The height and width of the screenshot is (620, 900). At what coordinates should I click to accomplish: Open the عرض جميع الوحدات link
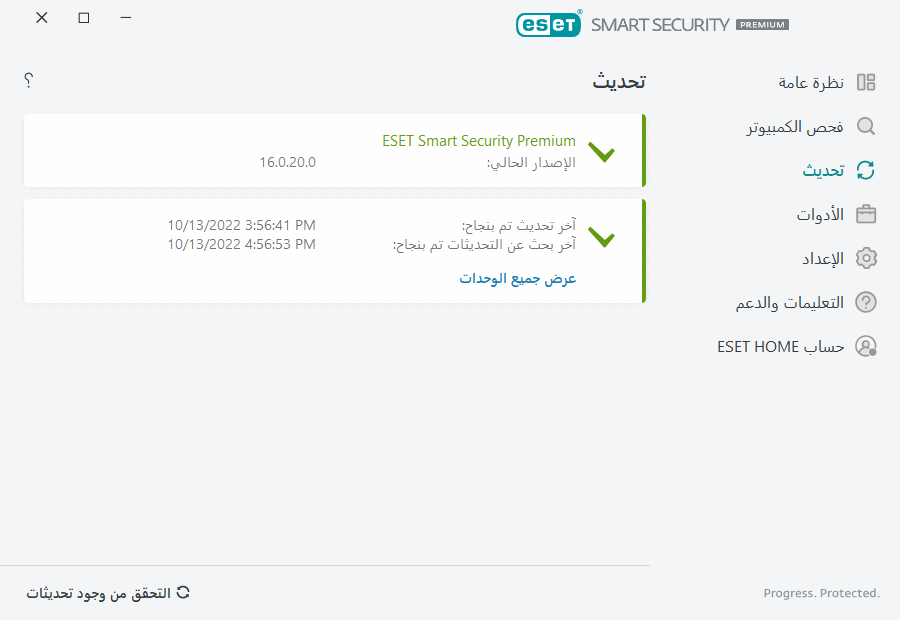coord(518,278)
